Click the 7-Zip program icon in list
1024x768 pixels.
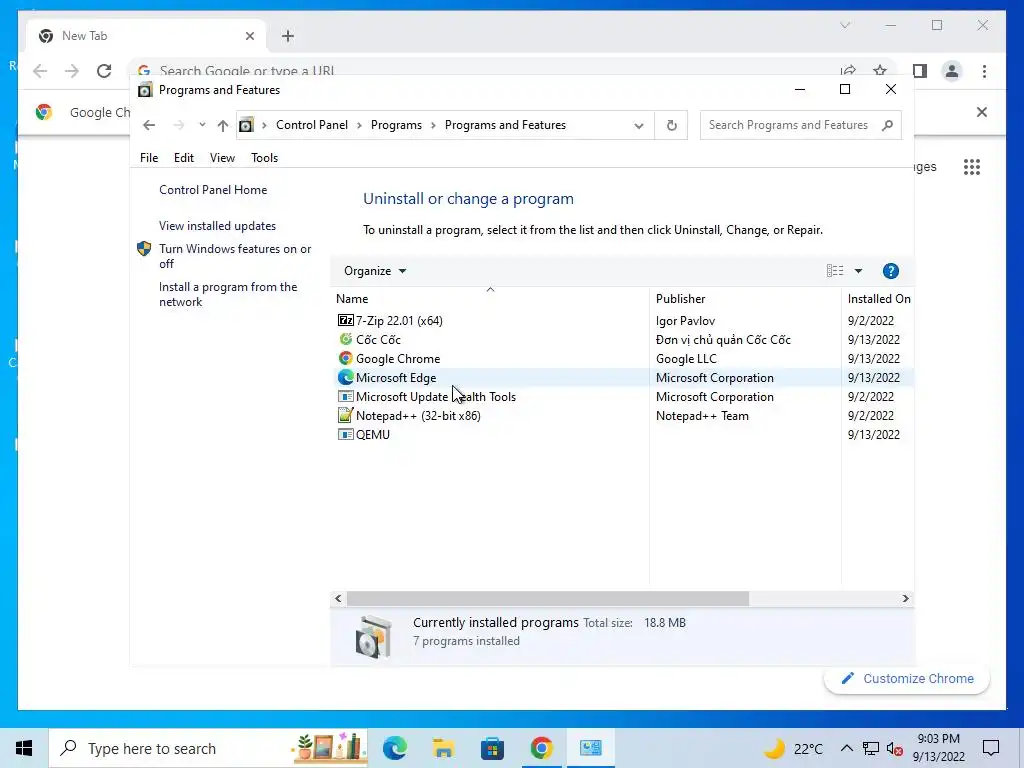pyautogui.click(x=345, y=320)
